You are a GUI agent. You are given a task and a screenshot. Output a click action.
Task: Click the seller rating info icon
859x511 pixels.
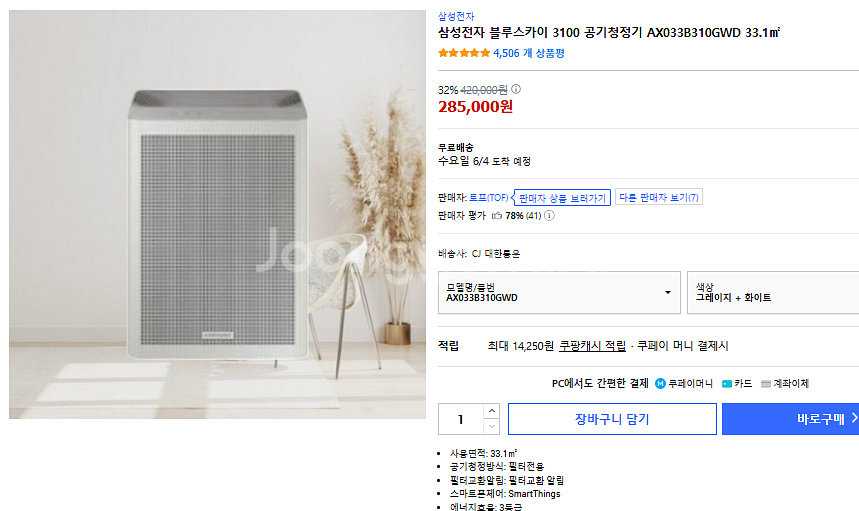tap(549, 215)
